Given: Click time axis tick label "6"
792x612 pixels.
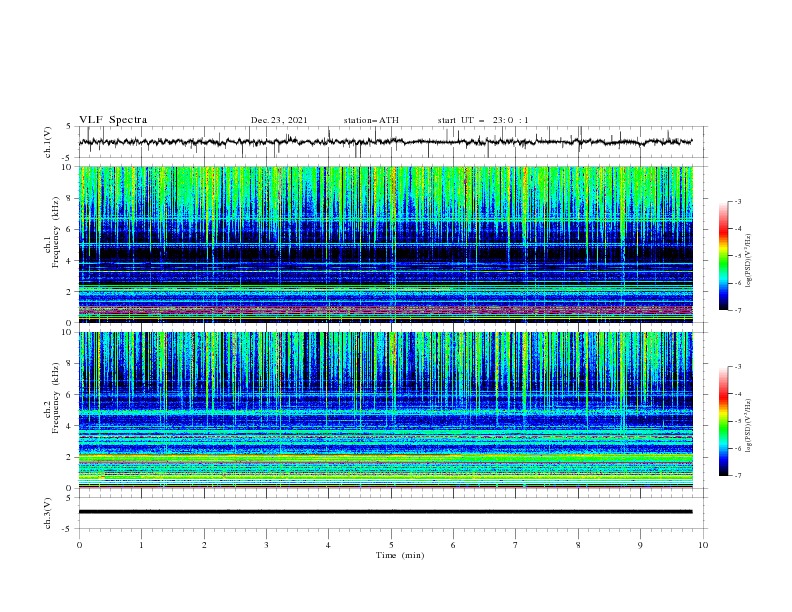Looking at the screenshot, I should pos(453,545).
